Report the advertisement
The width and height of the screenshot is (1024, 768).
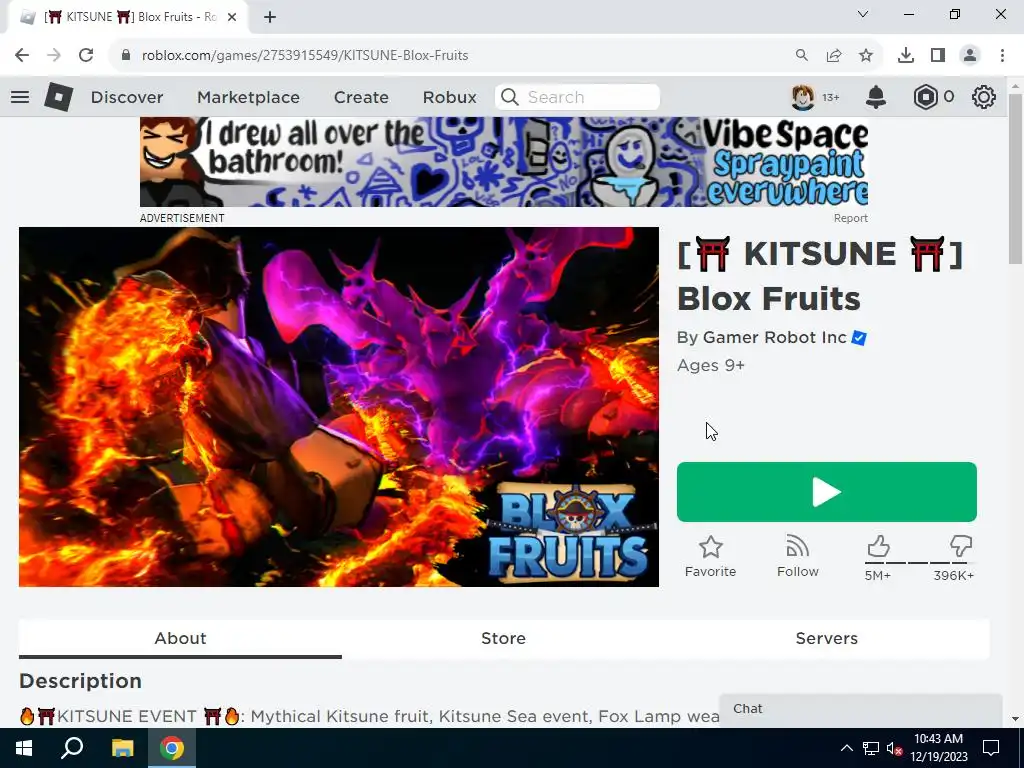(850, 218)
